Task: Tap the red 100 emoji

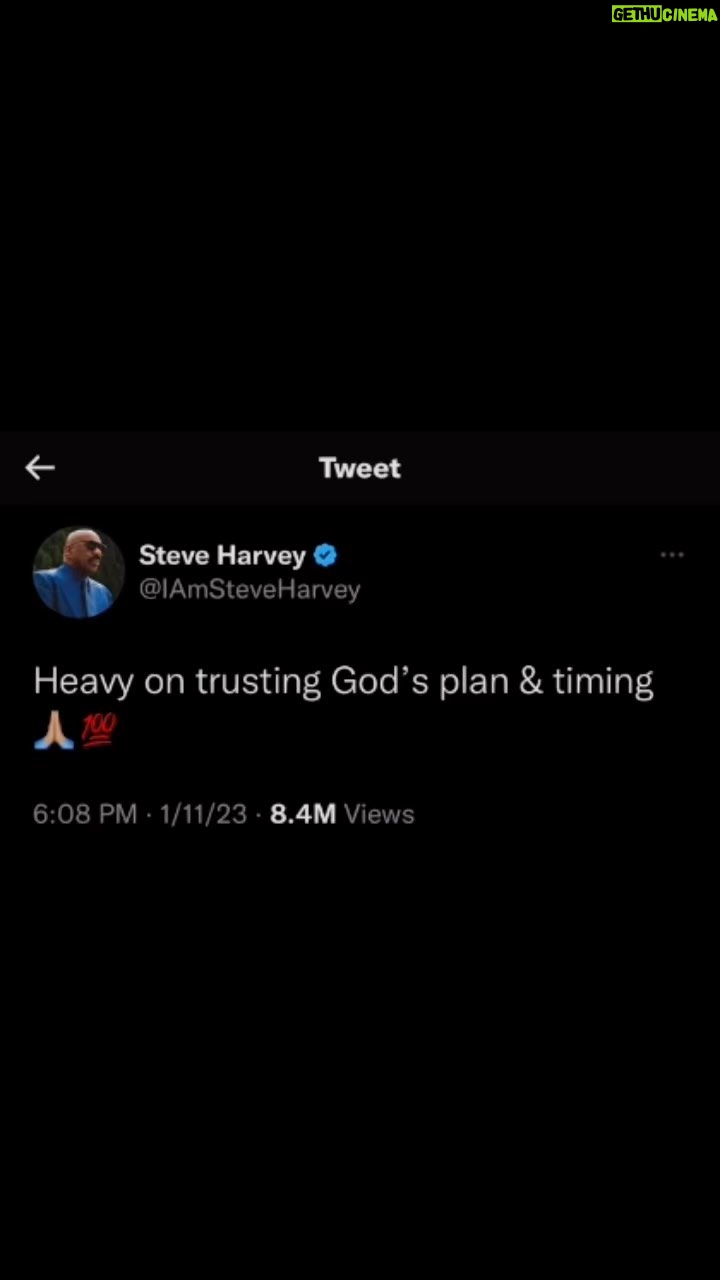Action: pos(98,732)
